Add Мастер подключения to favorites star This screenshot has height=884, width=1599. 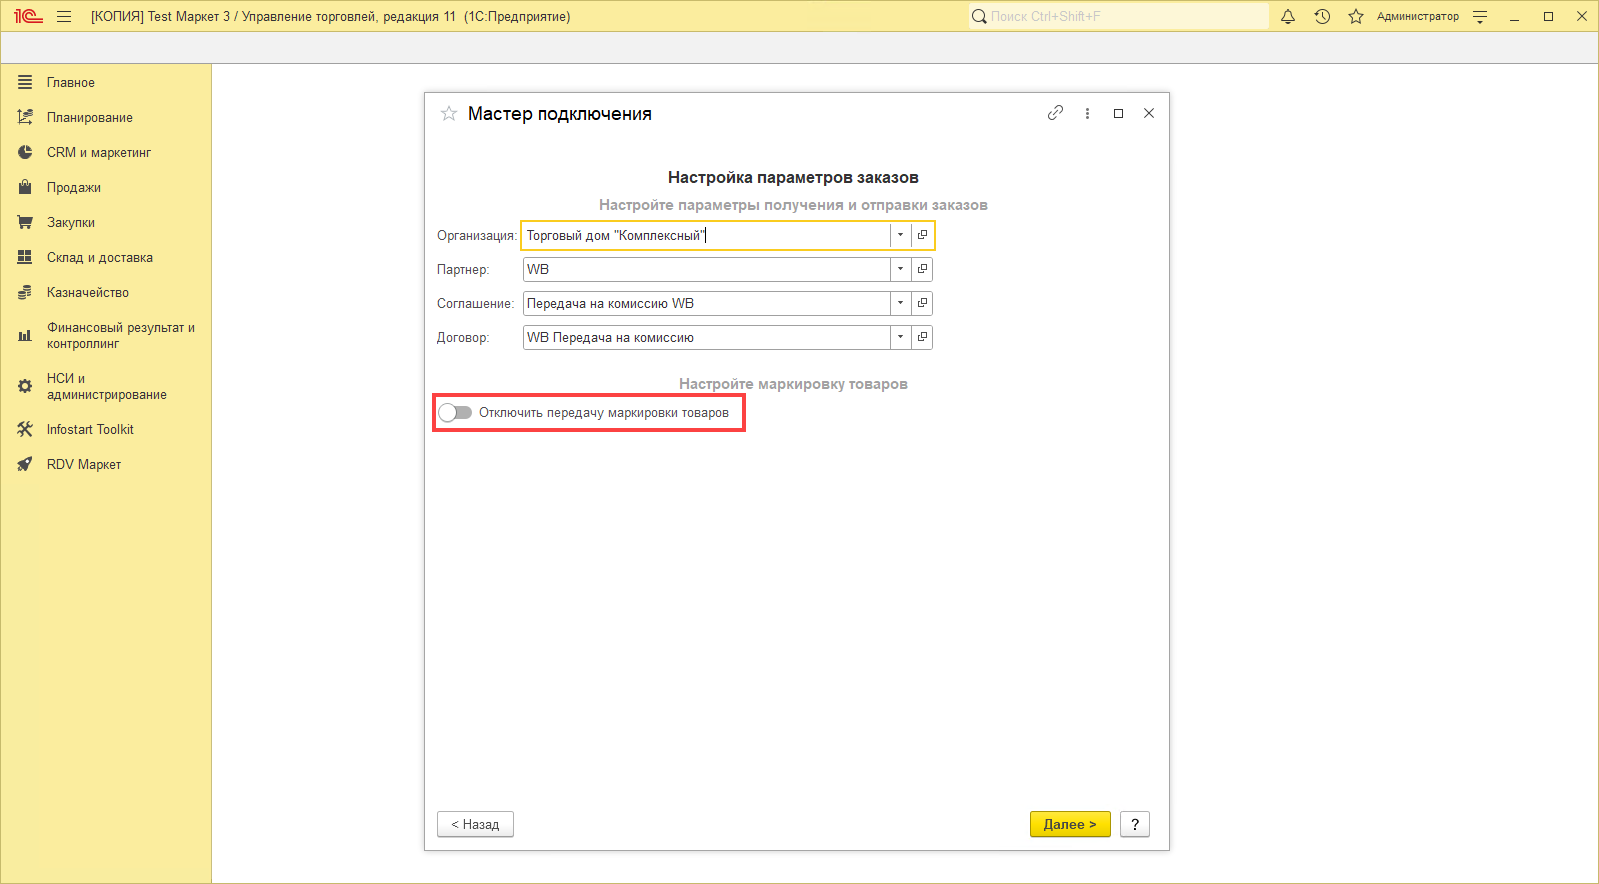click(449, 113)
